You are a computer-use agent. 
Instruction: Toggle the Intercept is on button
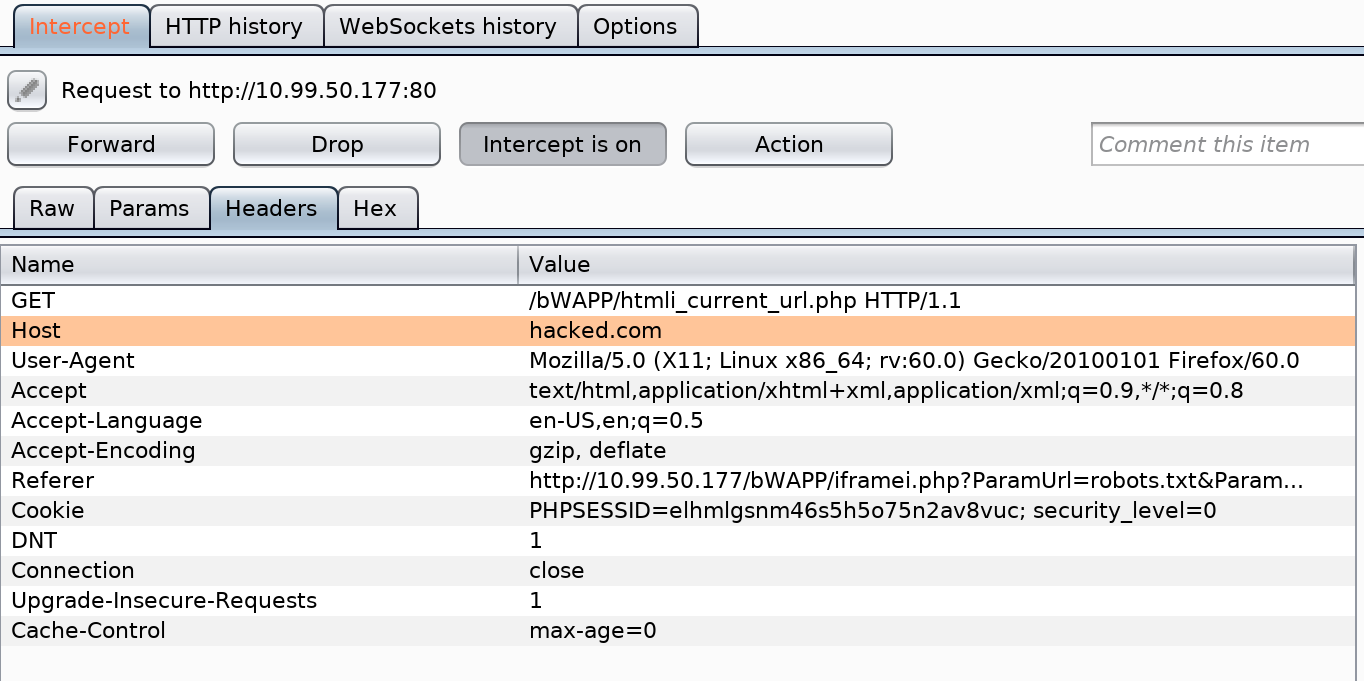point(563,144)
